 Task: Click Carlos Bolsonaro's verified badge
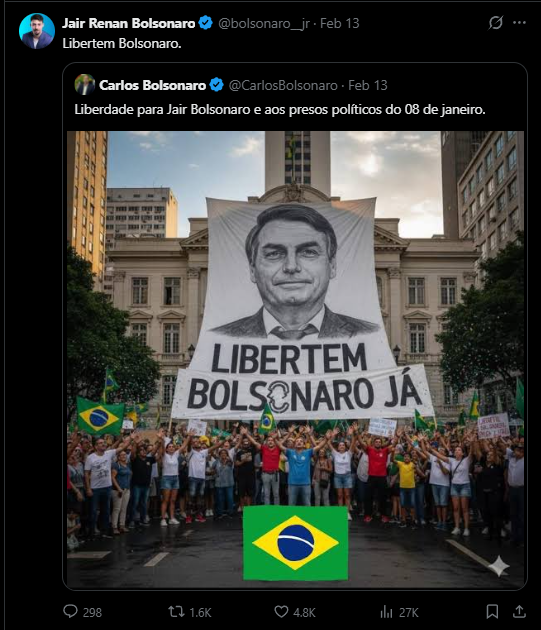tap(217, 84)
